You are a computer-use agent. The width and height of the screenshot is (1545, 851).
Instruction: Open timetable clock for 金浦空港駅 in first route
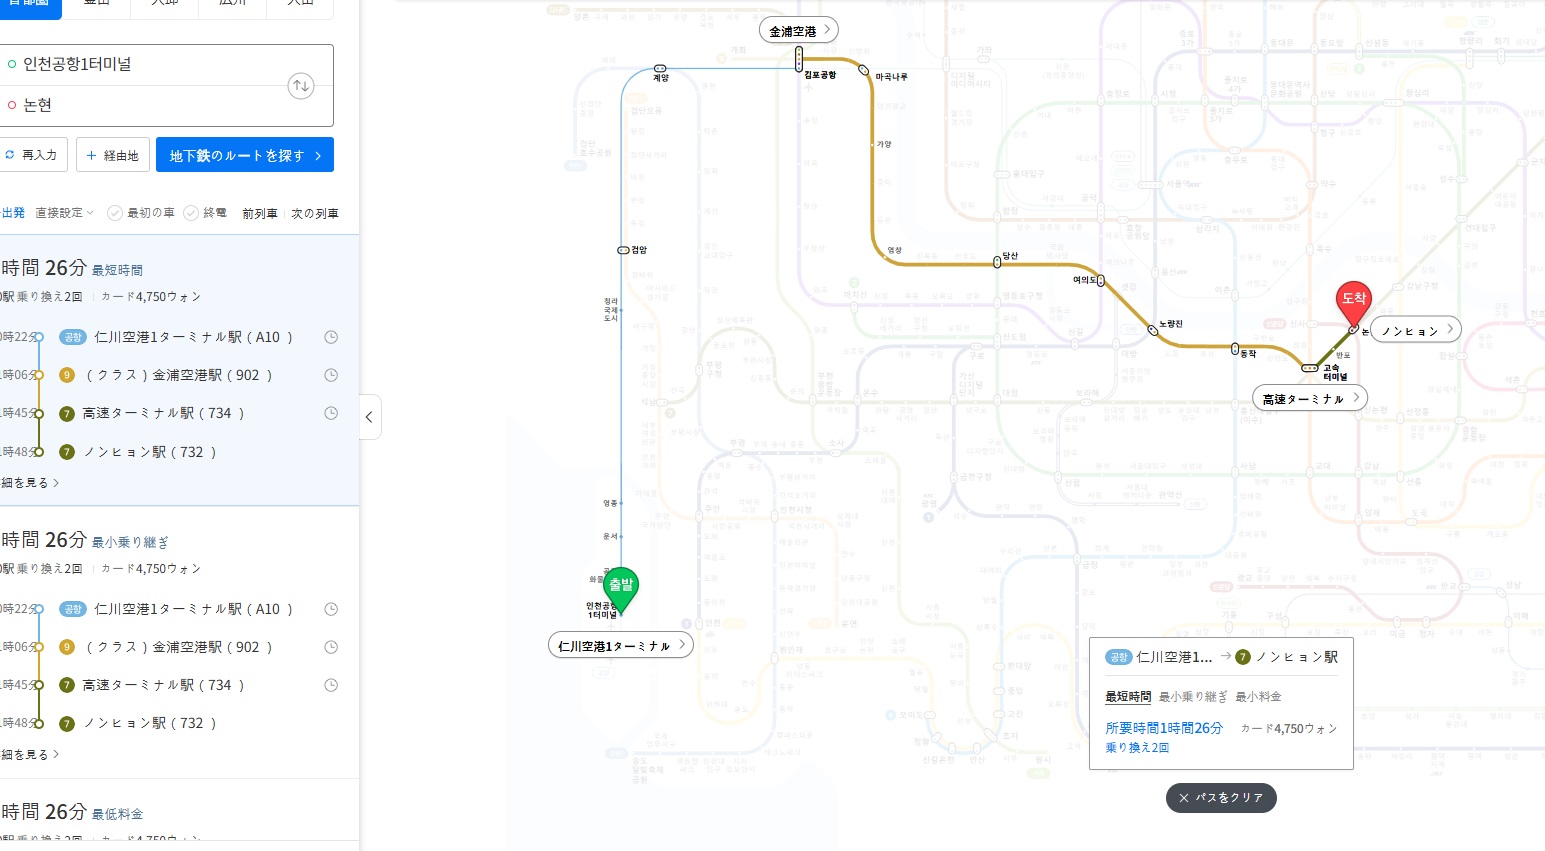[331, 375]
